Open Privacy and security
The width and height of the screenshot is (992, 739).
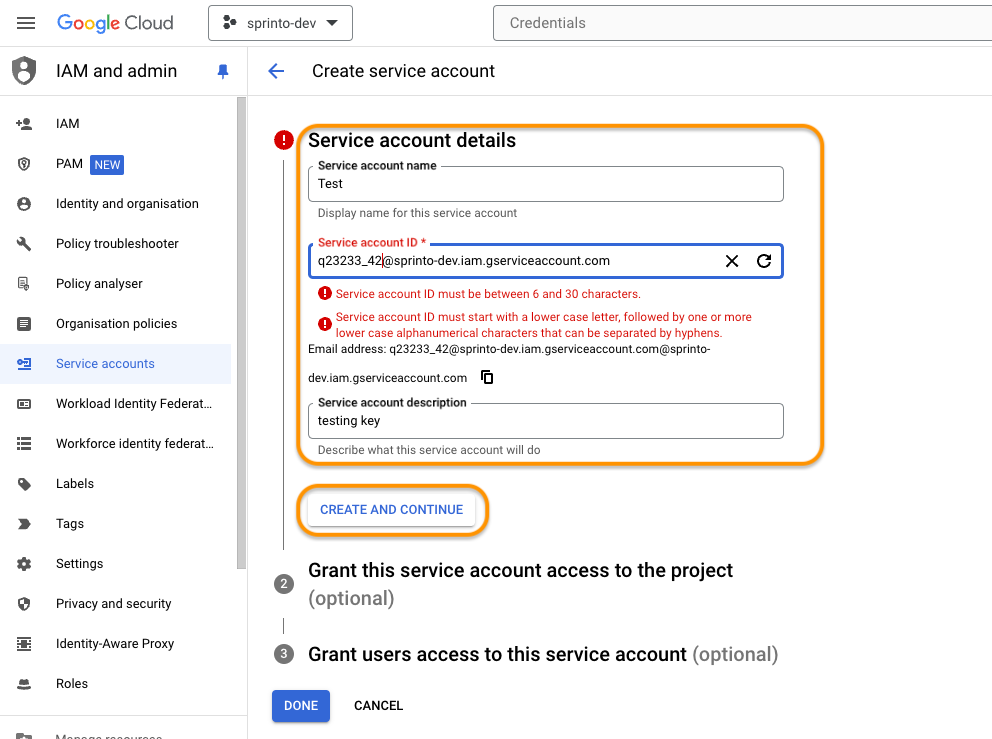coord(116,604)
